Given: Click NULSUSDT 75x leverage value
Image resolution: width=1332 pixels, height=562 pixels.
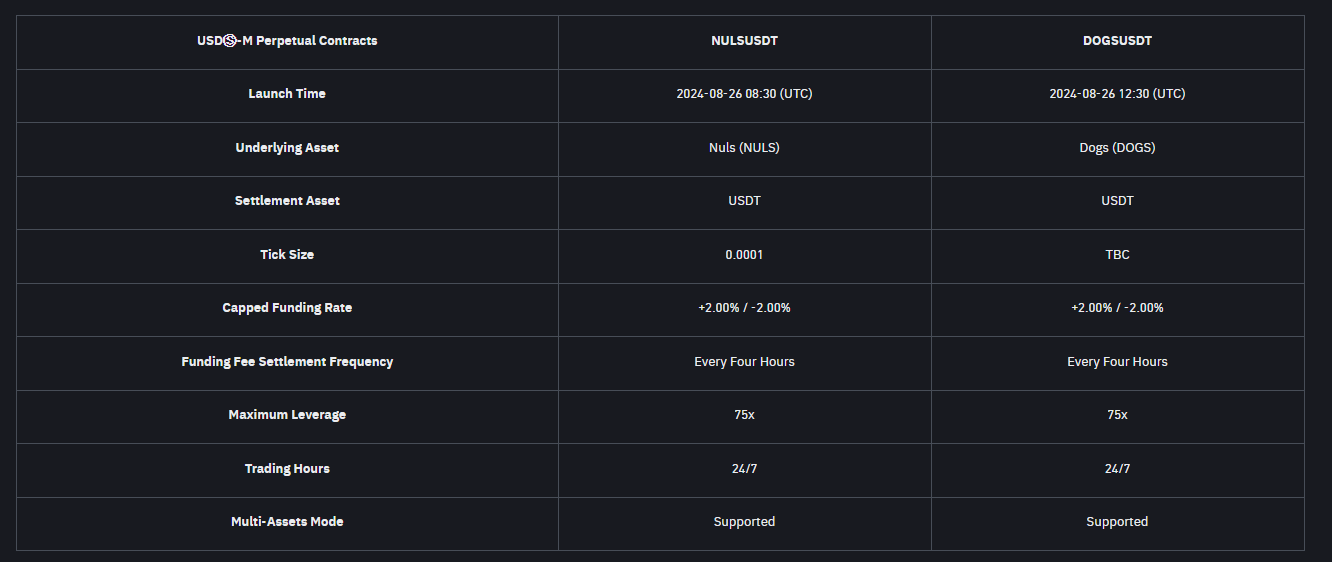Looking at the screenshot, I should tap(744, 415).
